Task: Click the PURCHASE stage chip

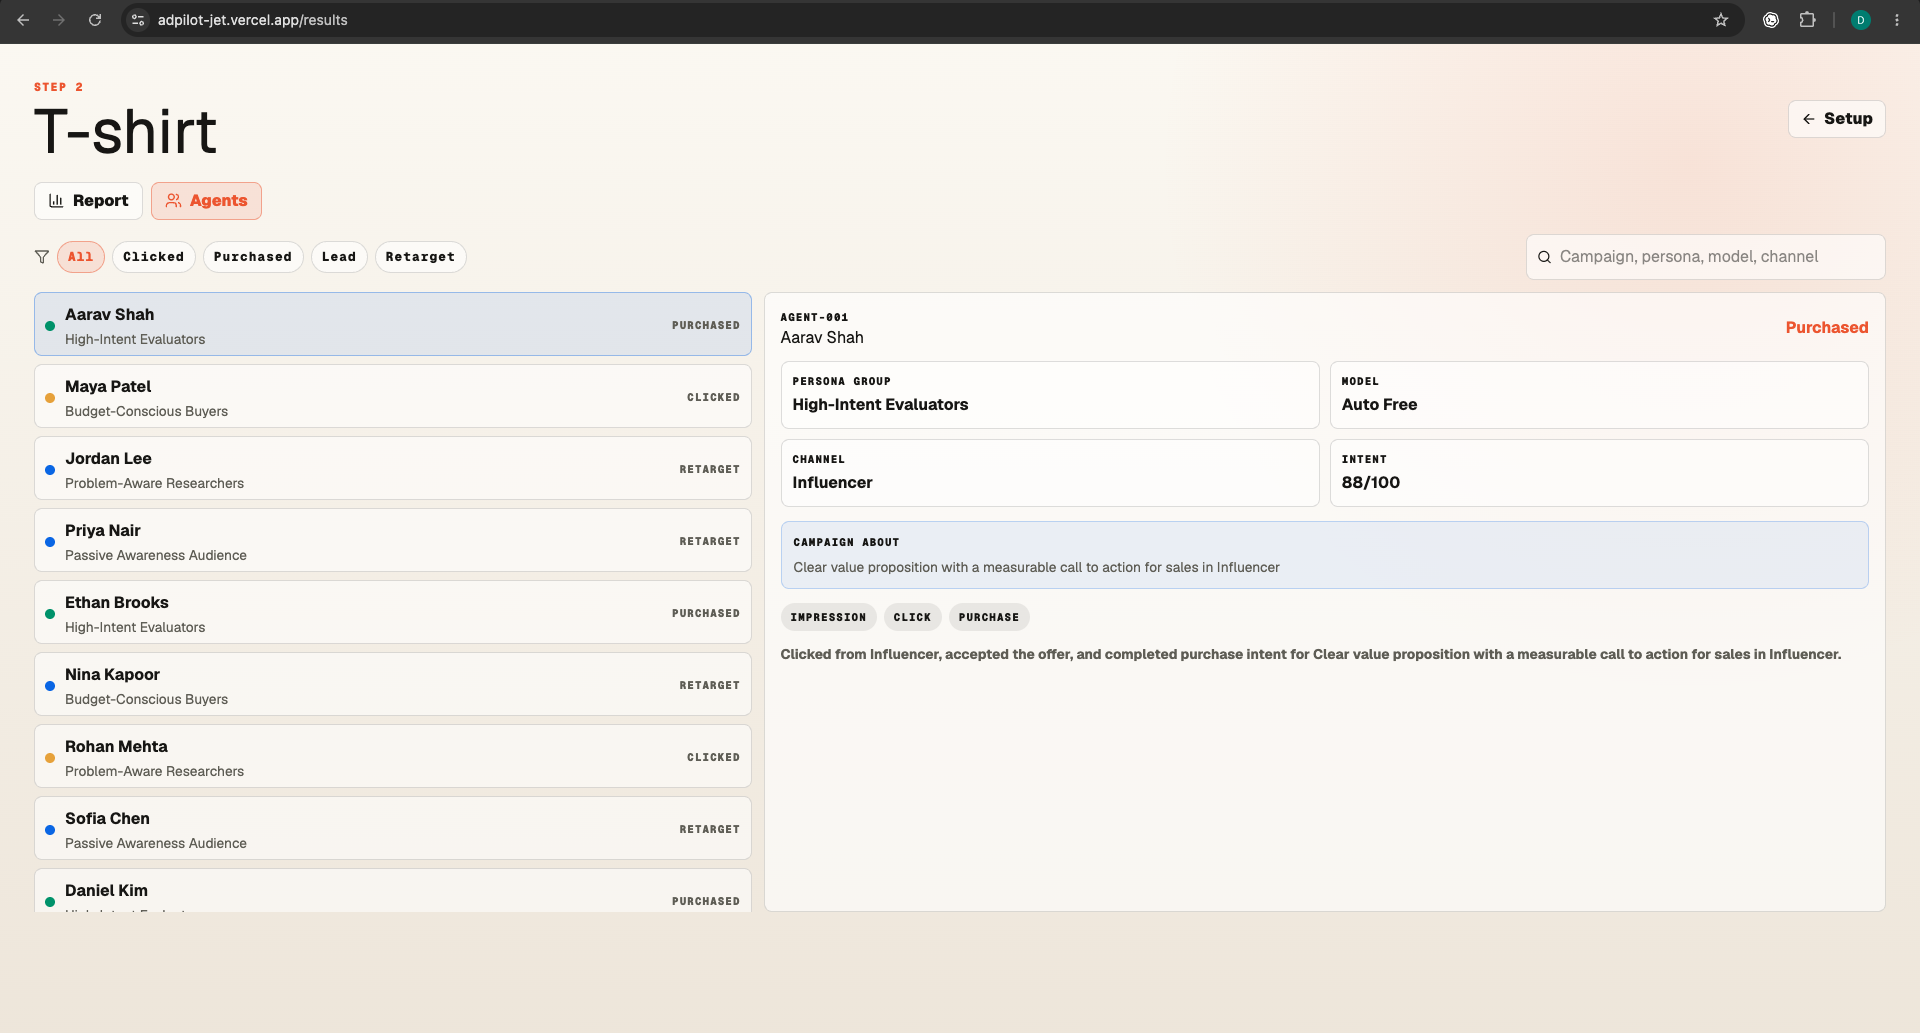Action: tap(989, 617)
